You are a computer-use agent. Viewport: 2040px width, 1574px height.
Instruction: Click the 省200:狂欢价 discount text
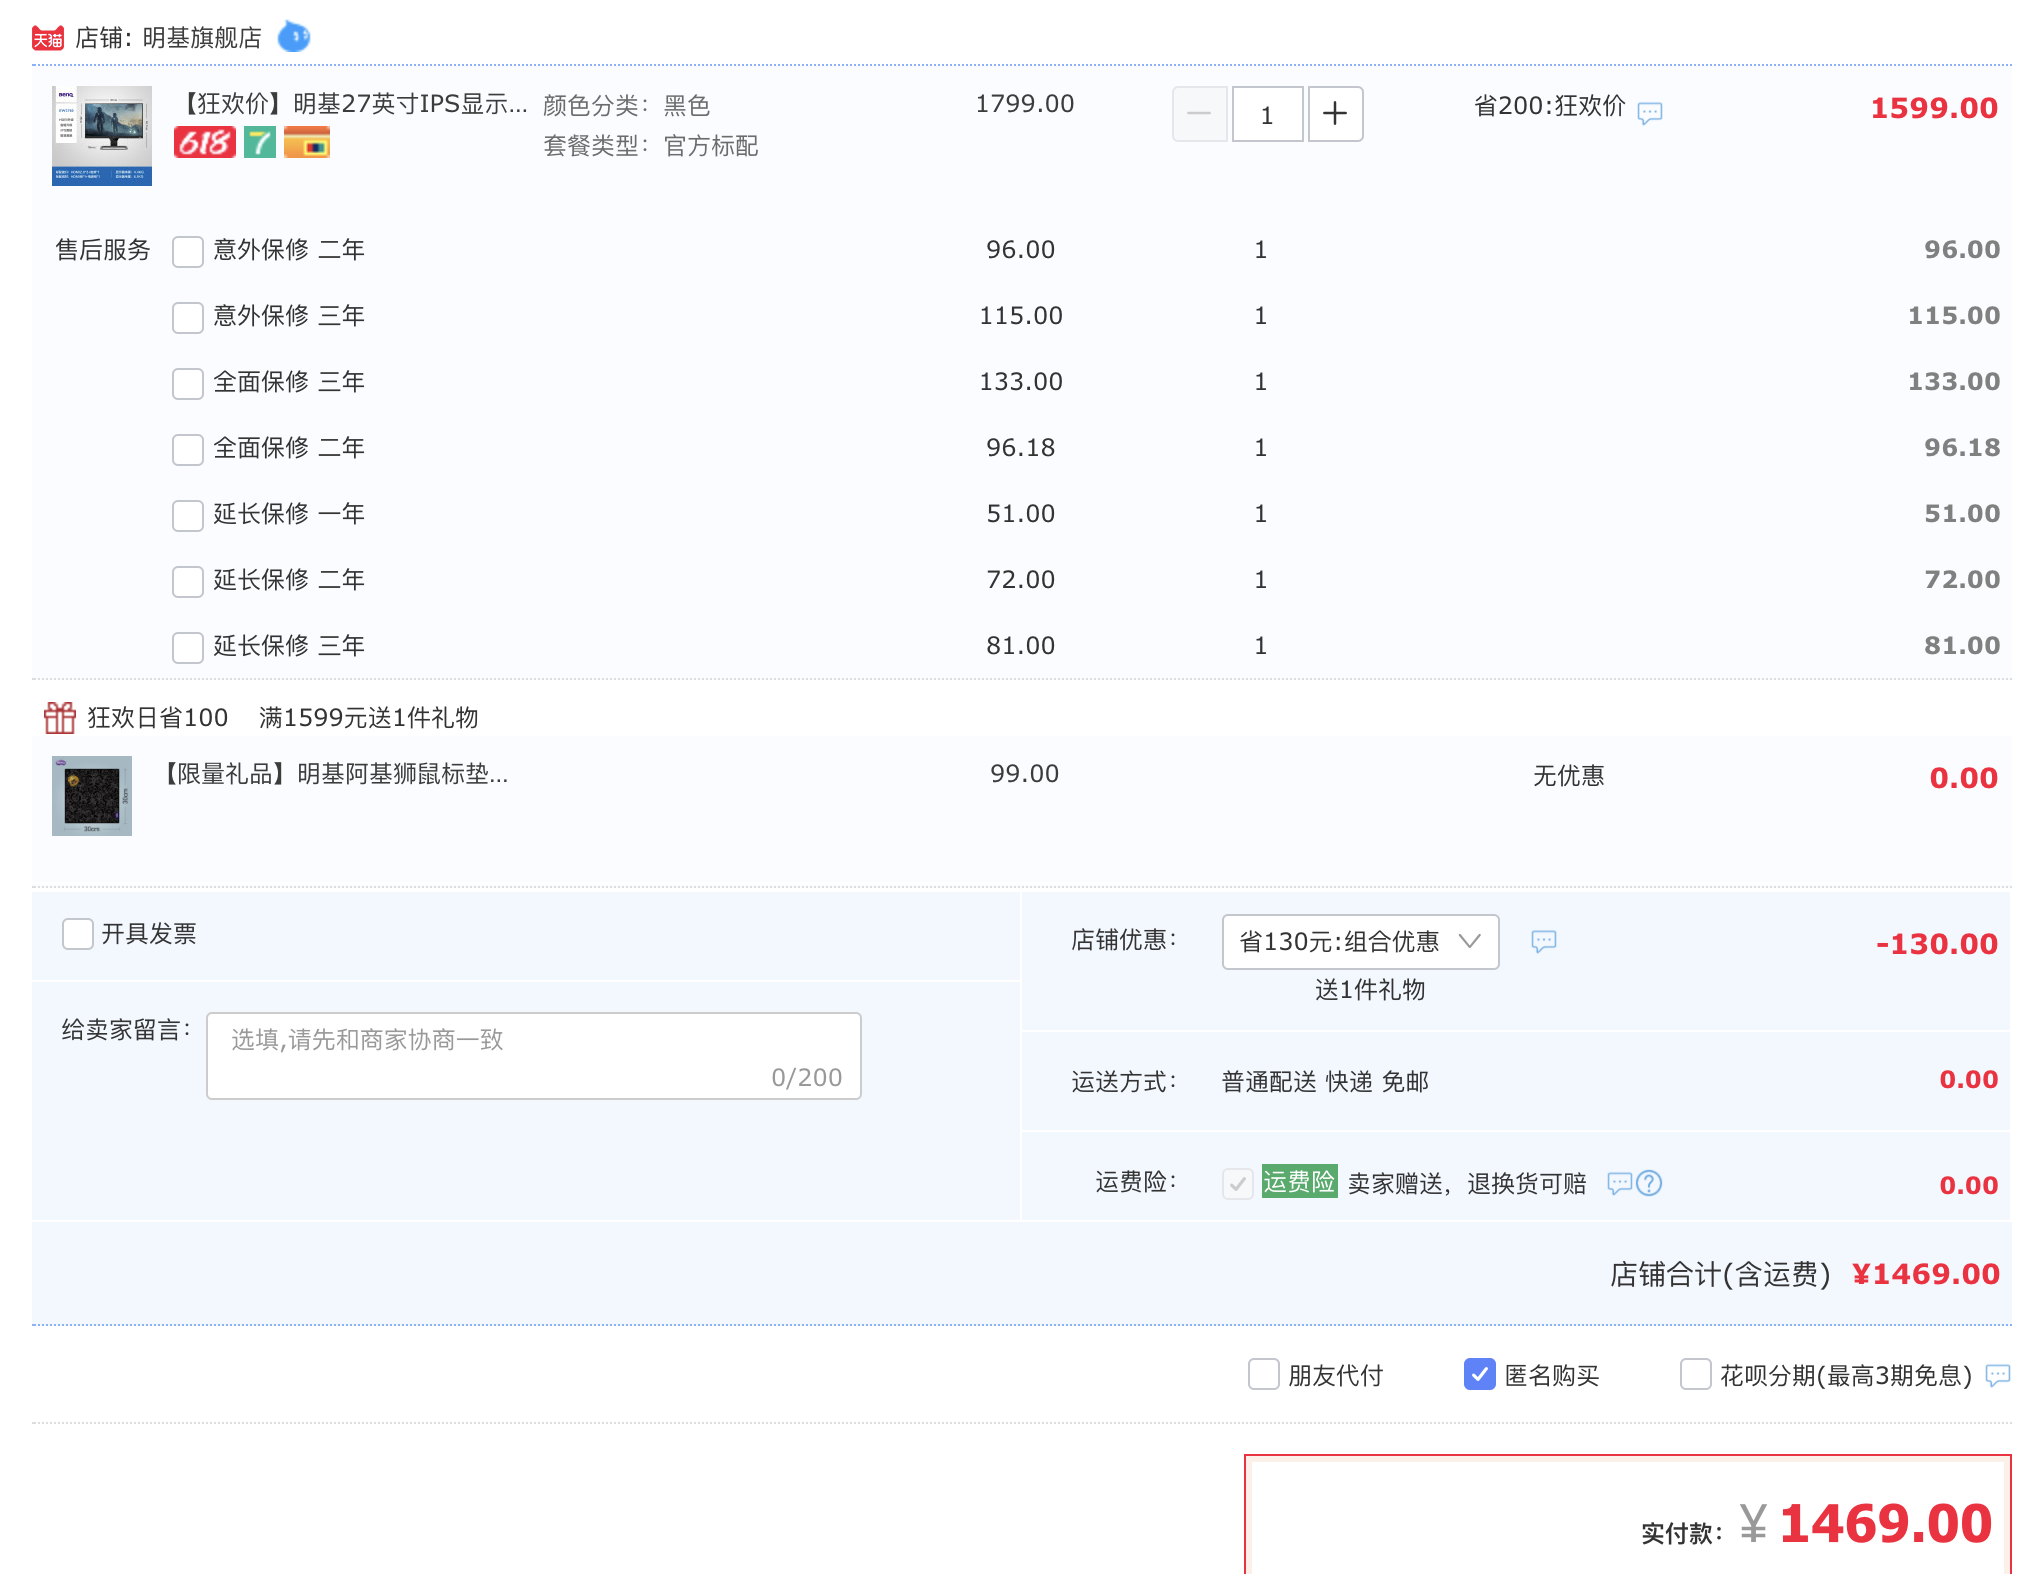pos(1550,106)
